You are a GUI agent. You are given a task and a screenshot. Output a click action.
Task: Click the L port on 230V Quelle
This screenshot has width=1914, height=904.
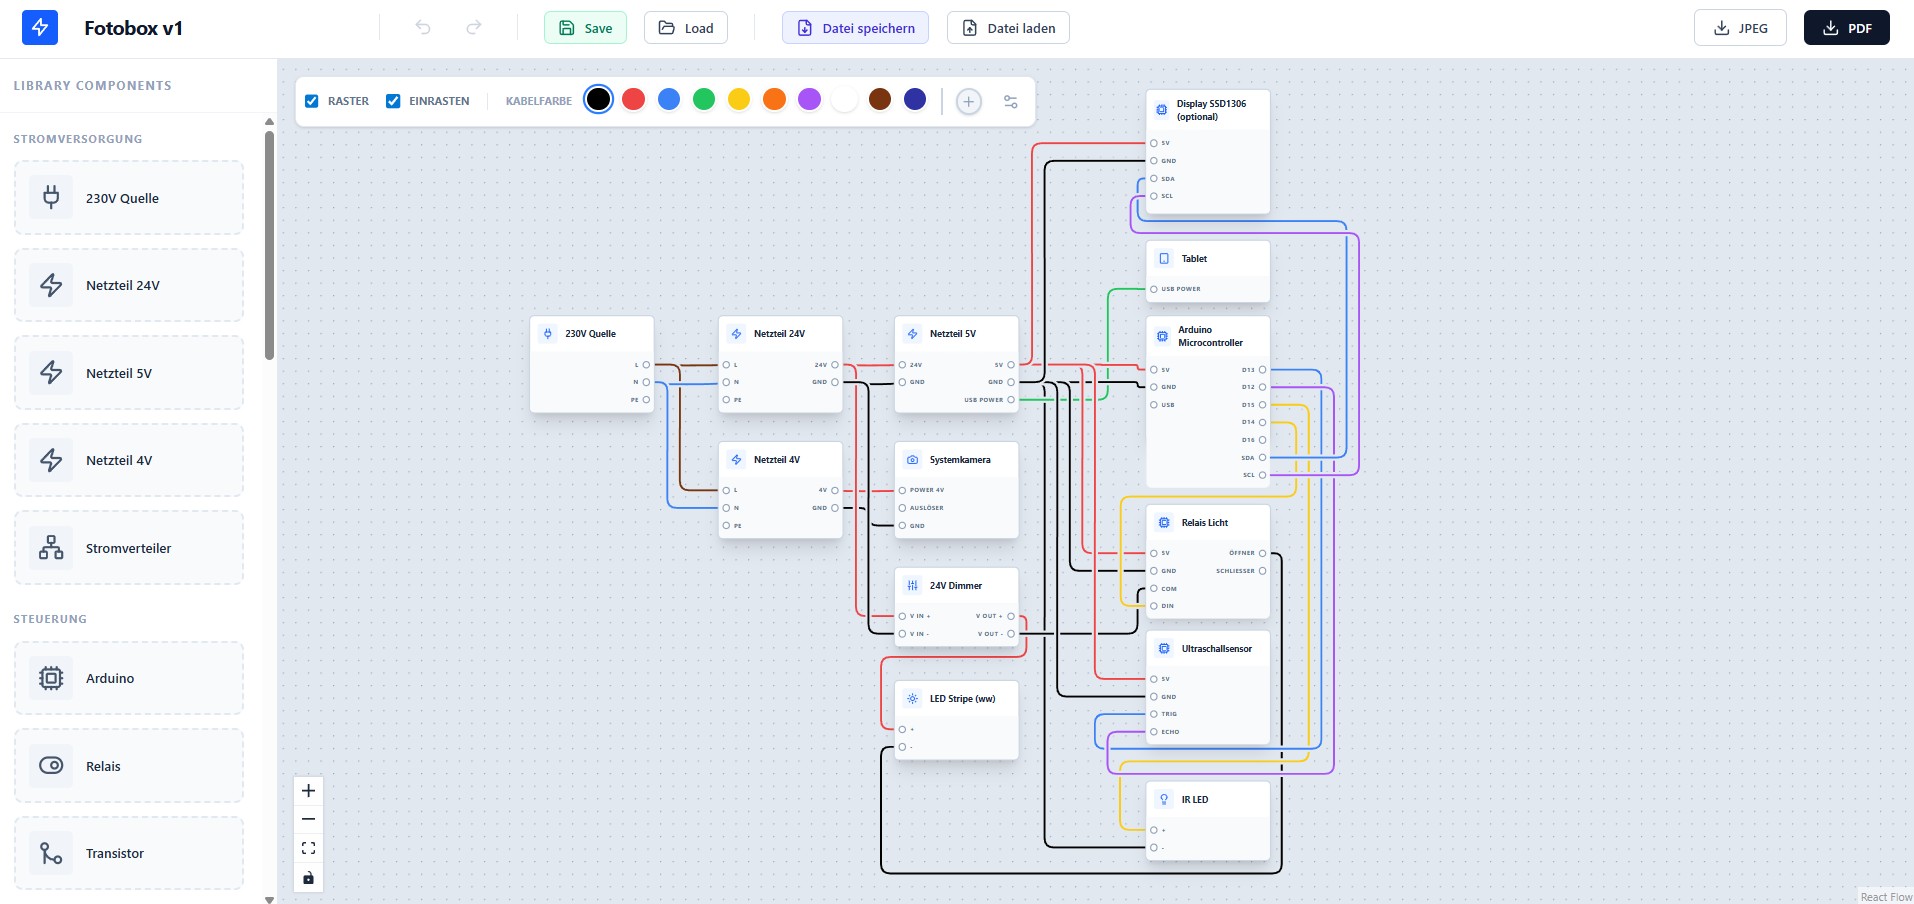(646, 365)
